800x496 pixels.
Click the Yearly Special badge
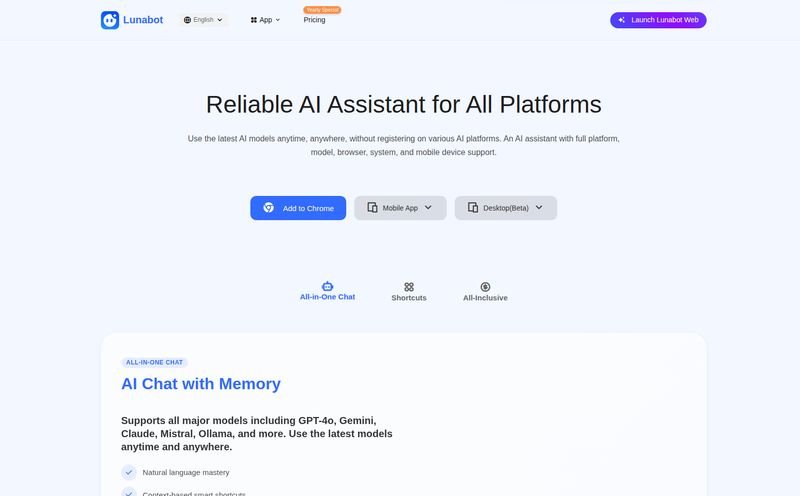322,10
